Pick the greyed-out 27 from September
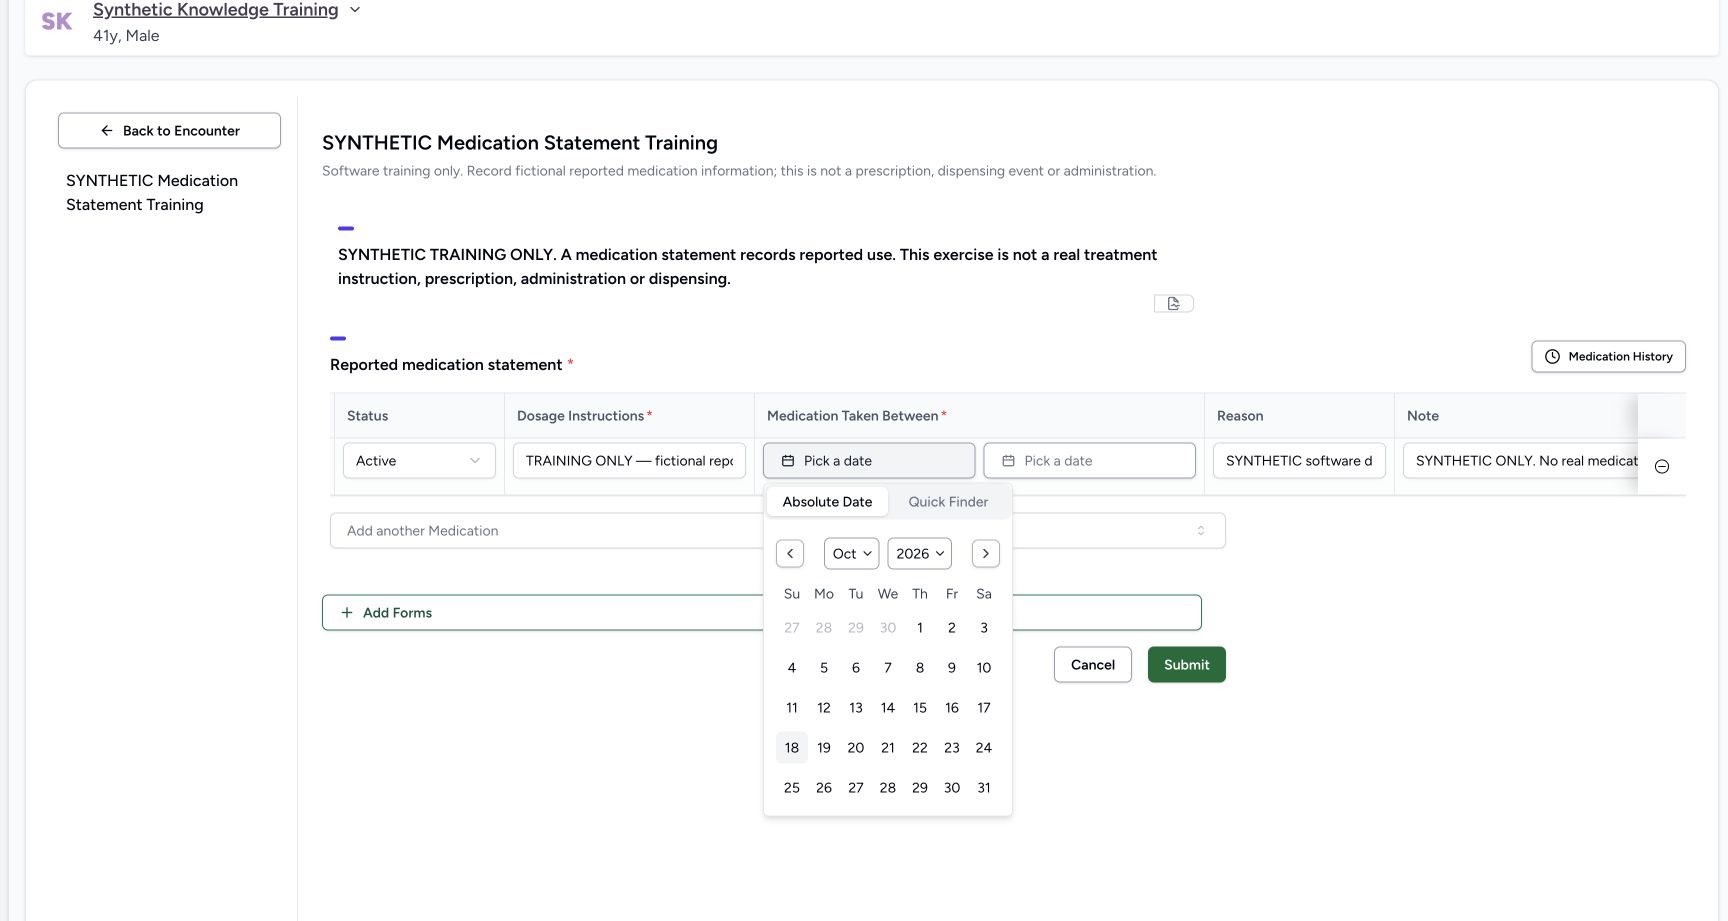This screenshot has width=1728, height=921. pyautogui.click(x=792, y=628)
